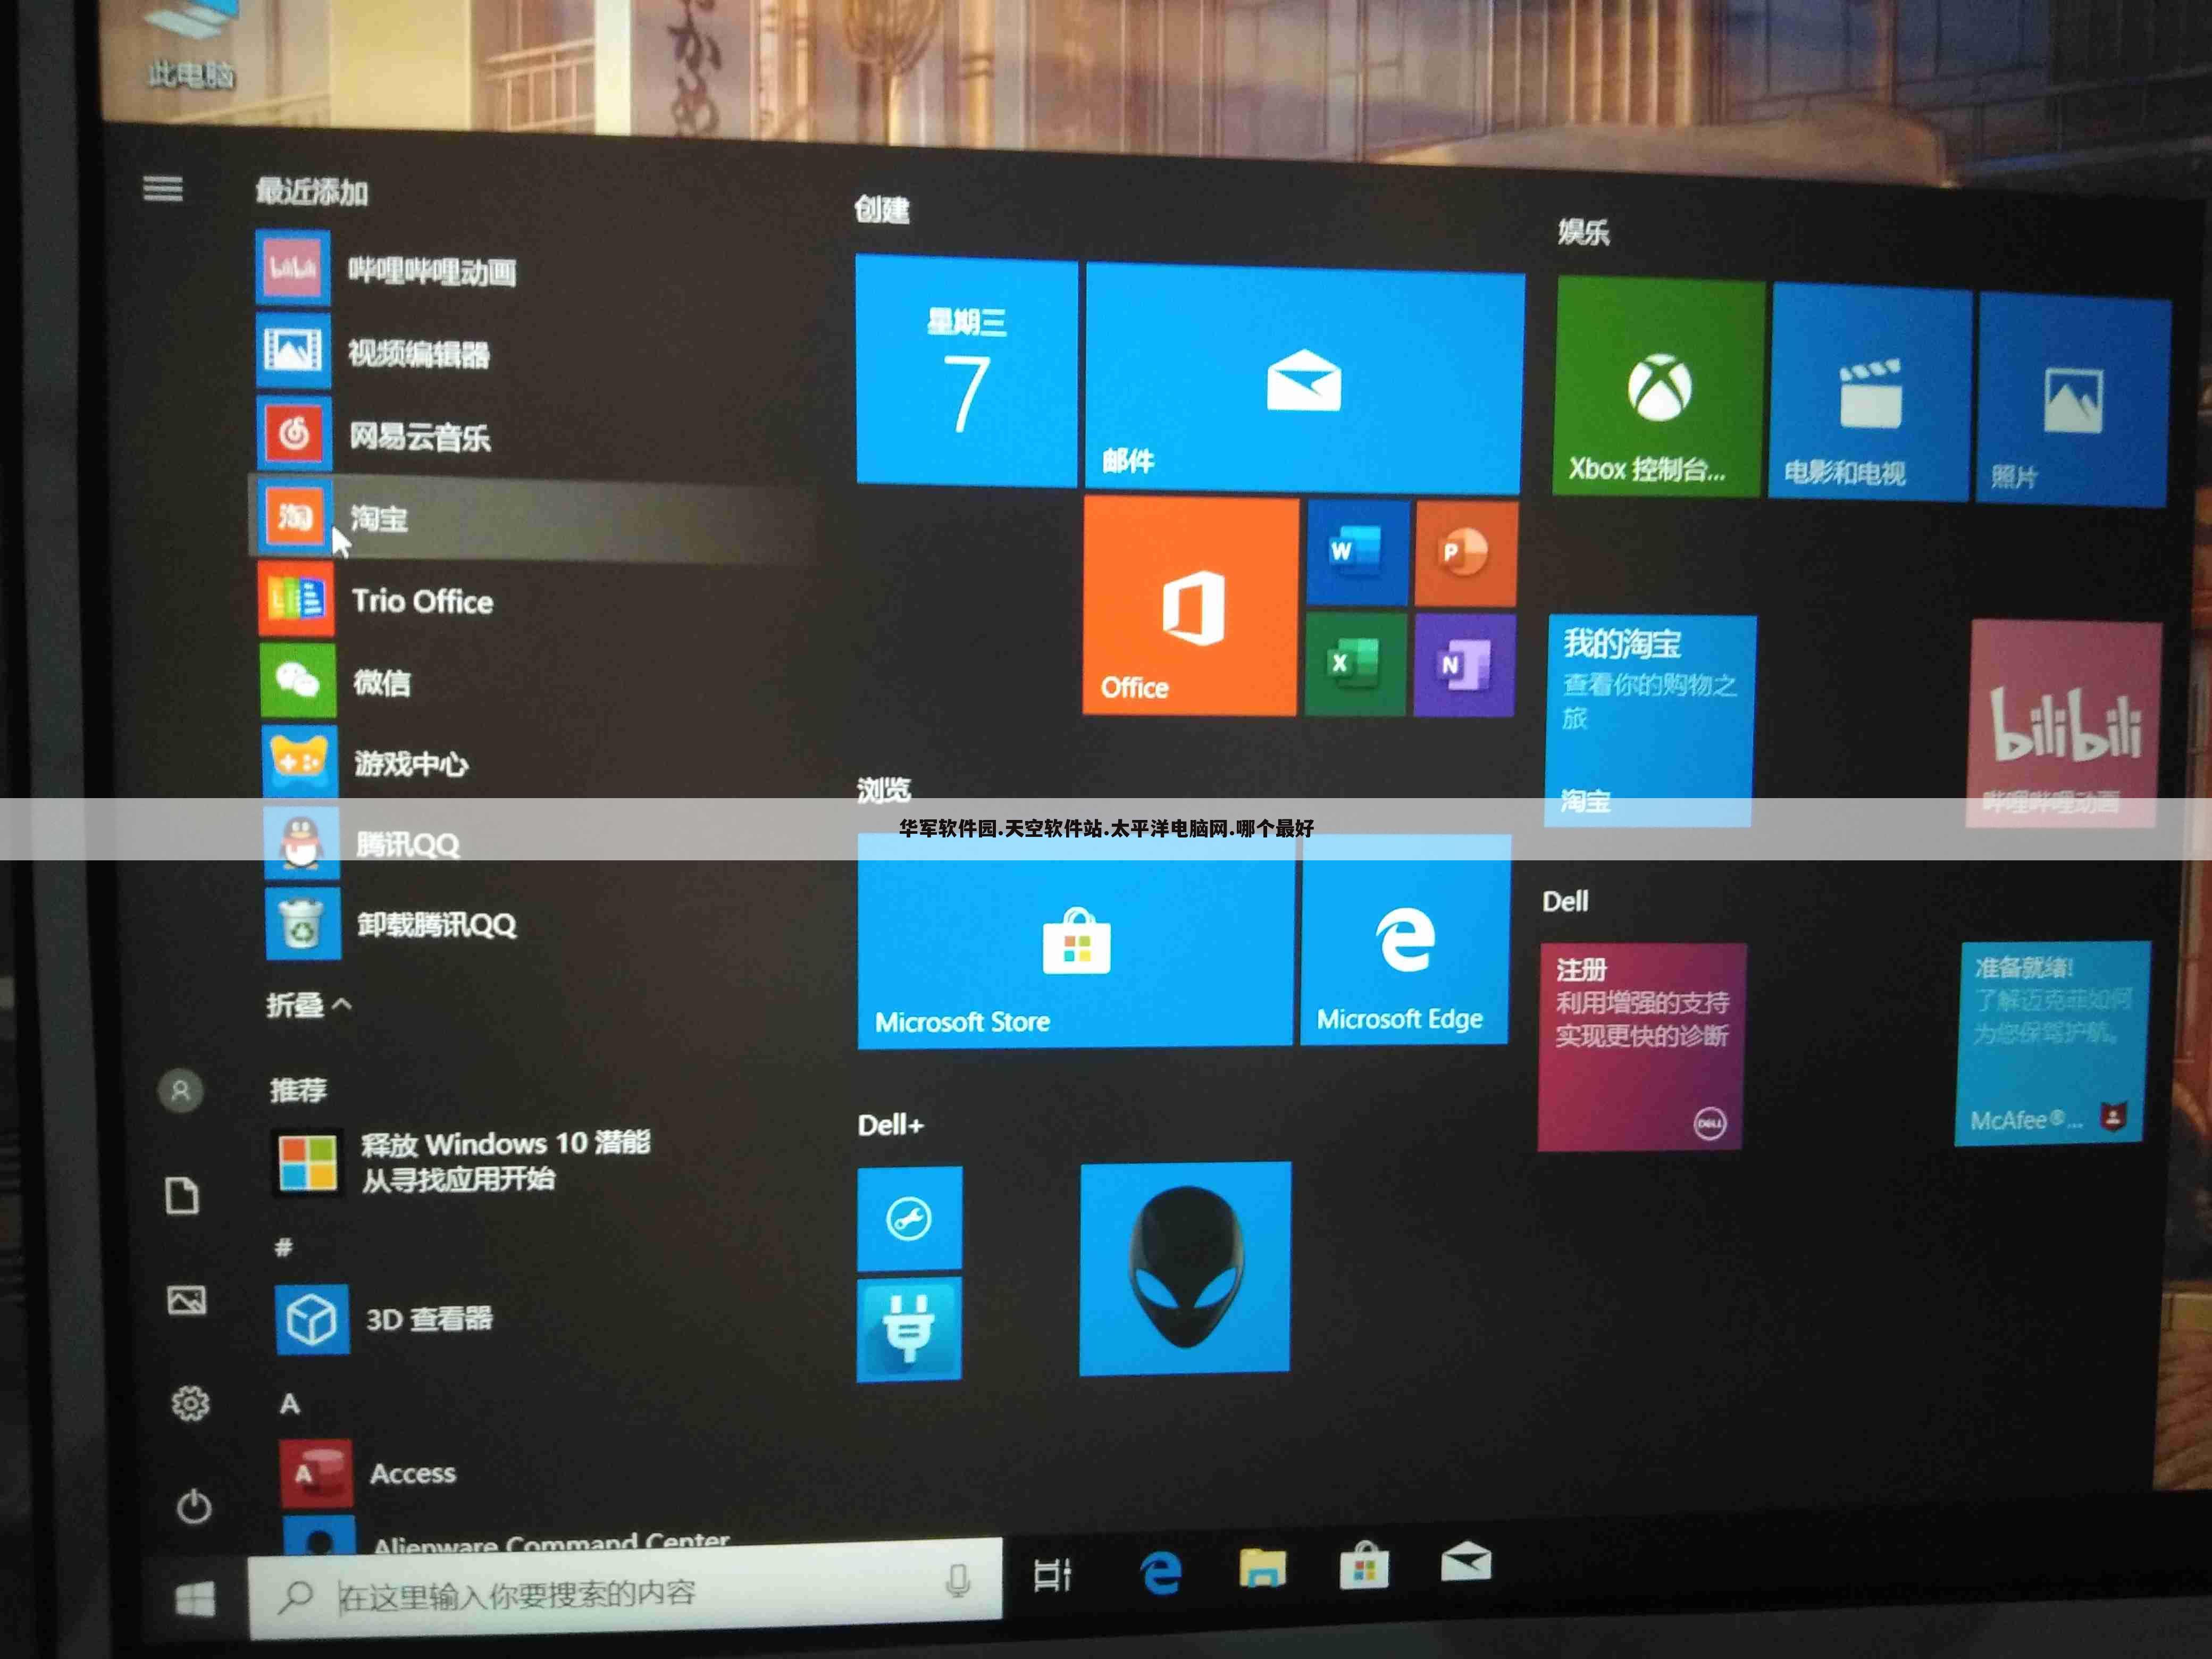Click the 推荐 section heading
The width and height of the screenshot is (2212, 1659).
298,1089
